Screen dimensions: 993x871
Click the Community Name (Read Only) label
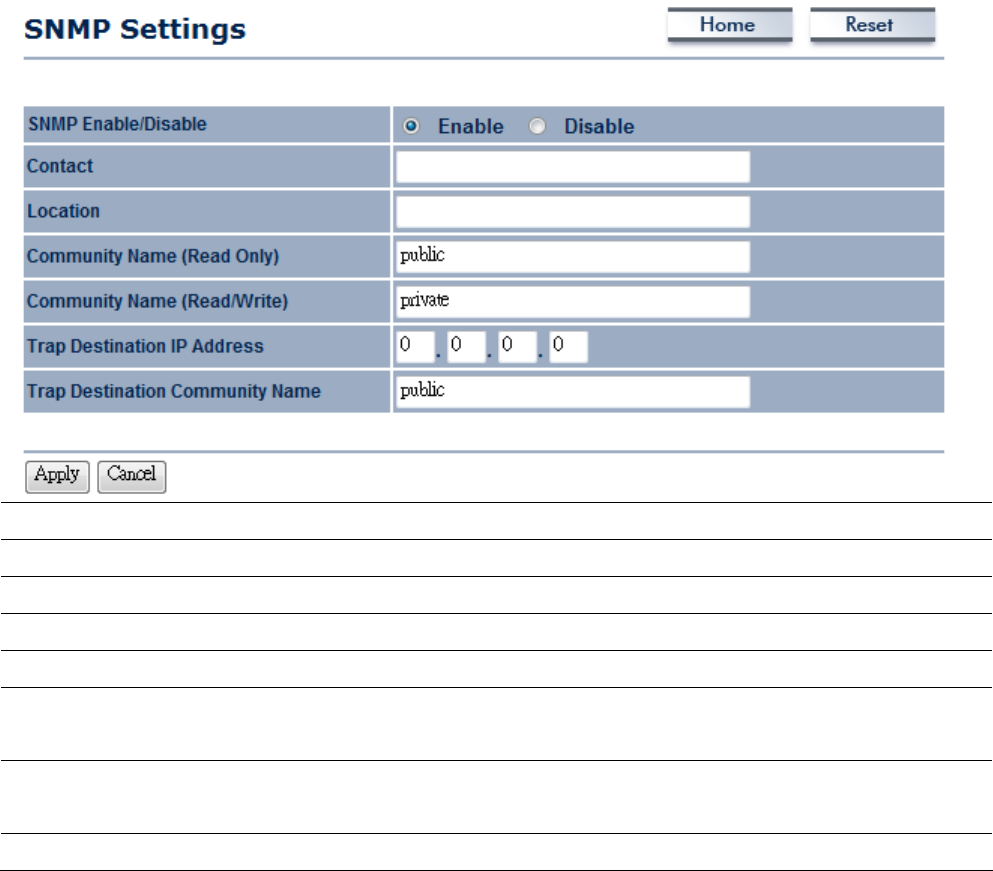click(153, 256)
